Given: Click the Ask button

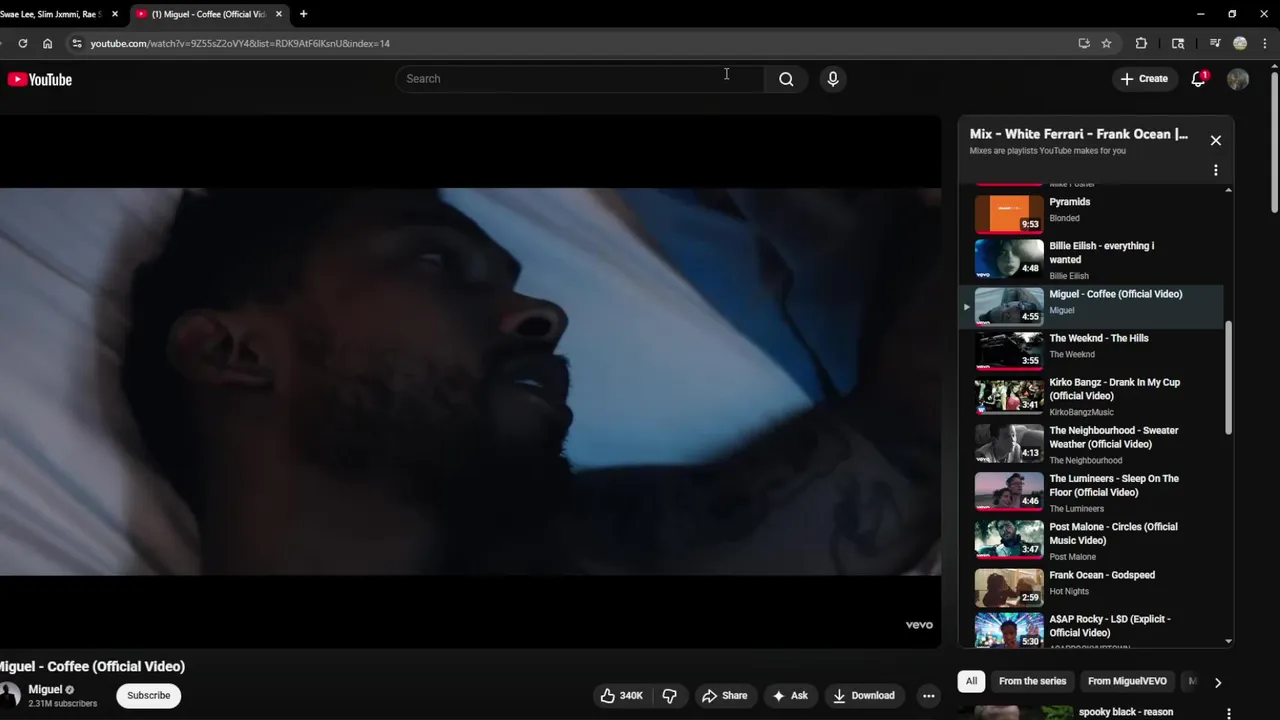Looking at the screenshot, I should click(x=790, y=695).
